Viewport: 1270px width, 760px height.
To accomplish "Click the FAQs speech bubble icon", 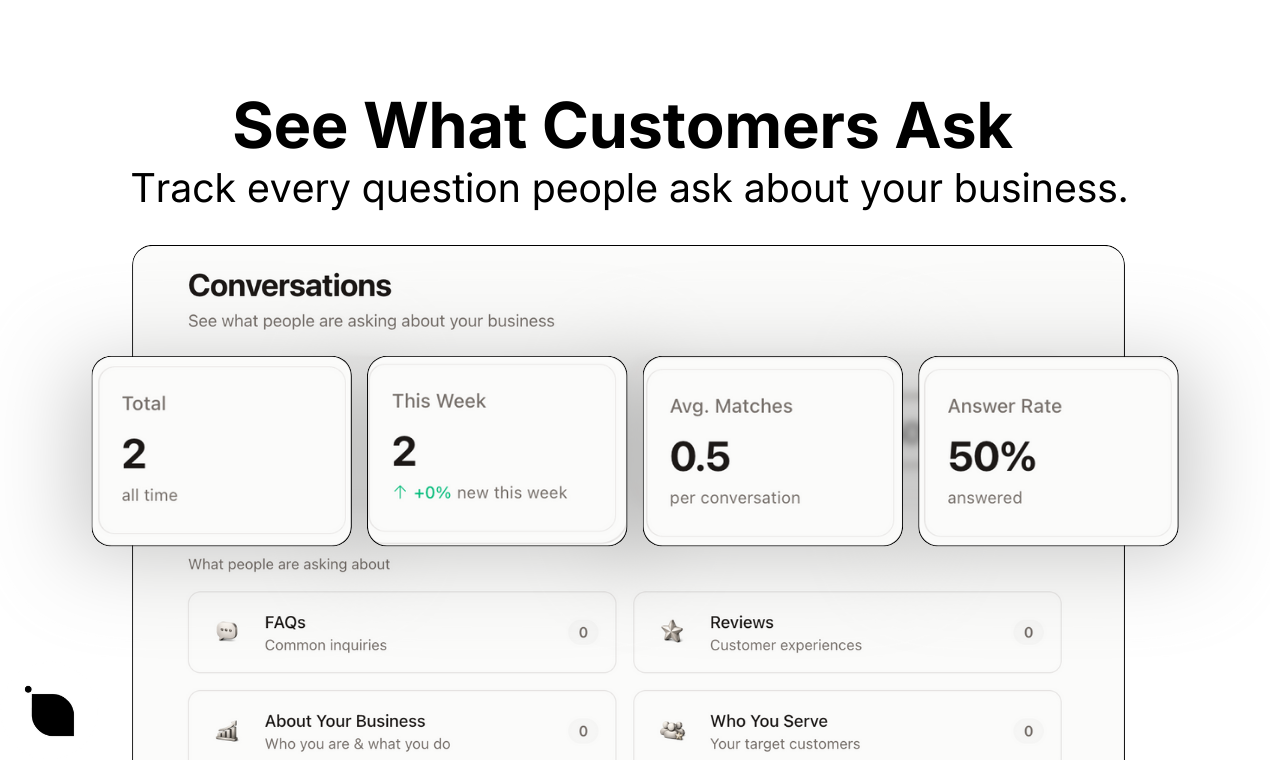I will (227, 632).
